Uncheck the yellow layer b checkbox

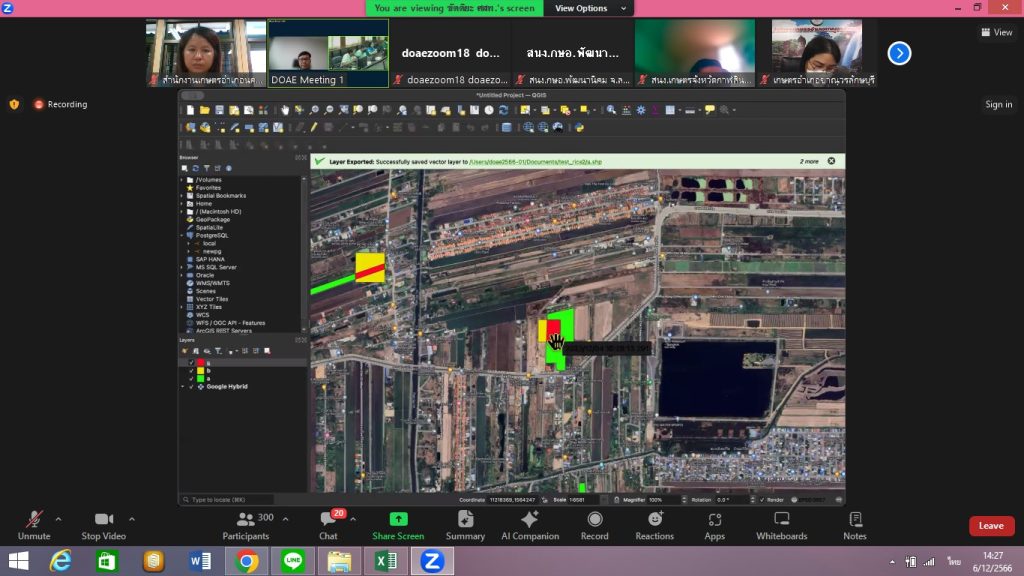pyautogui.click(x=192, y=371)
